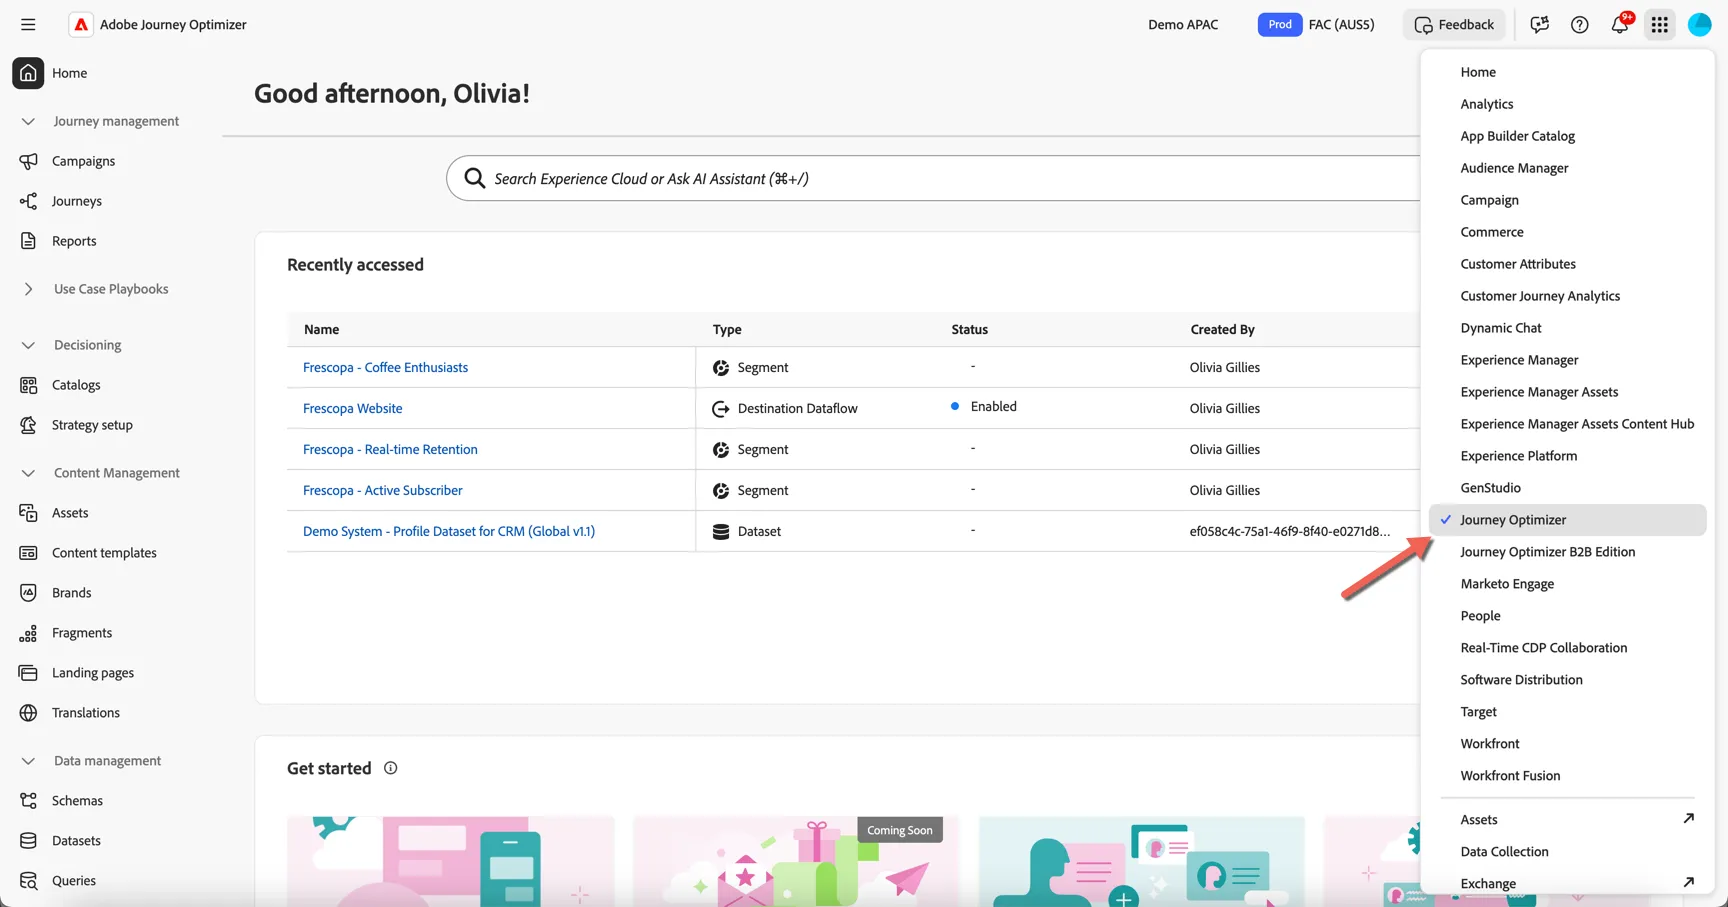
Task: Open the user profile avatar
Action: point(1699,25)
